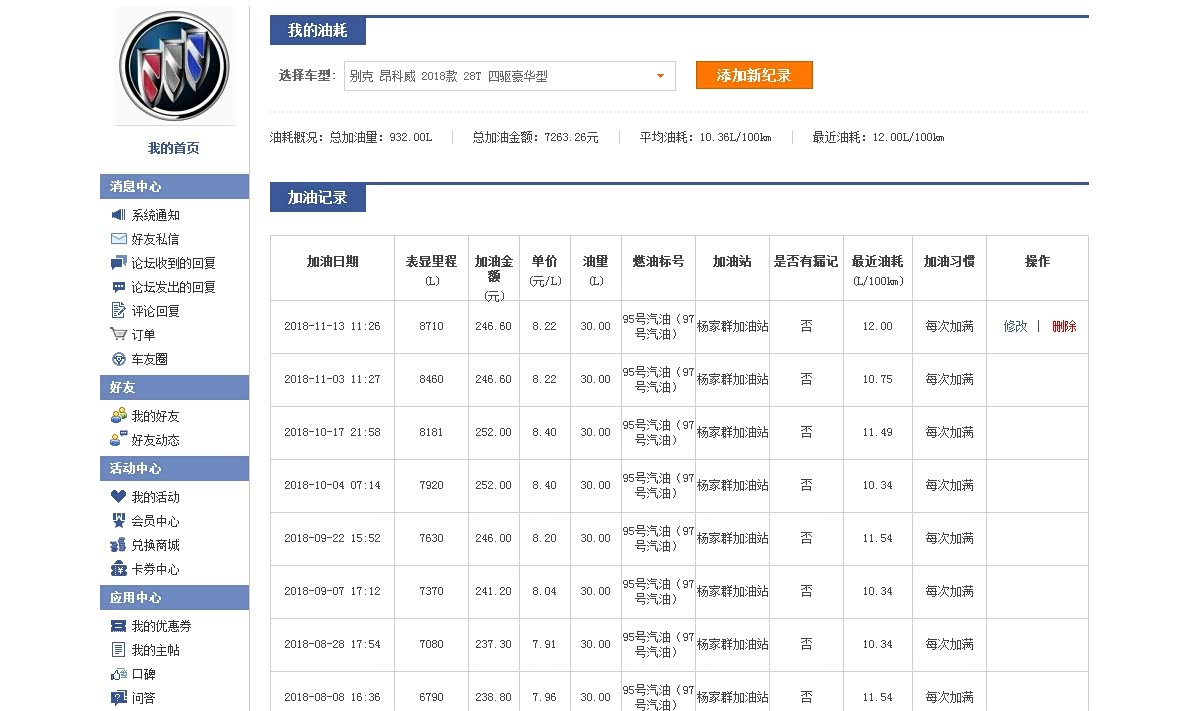Click the heart icon for my activities

tap(118, 497)
